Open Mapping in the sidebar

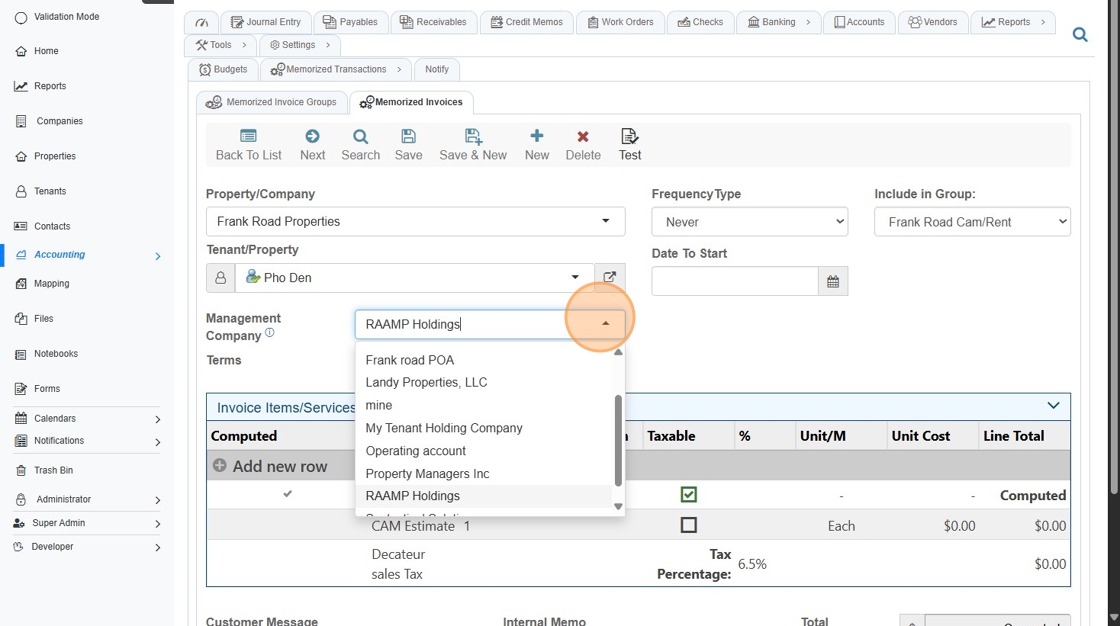pyautogui.click(x=51, y=284)
